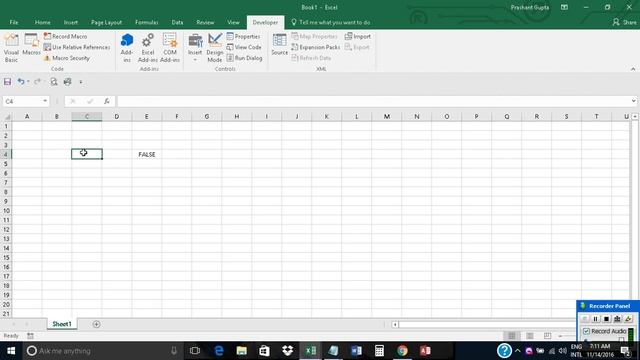Open the XML Source pane
Screen dimensions: 640x360
click(280, 45)
